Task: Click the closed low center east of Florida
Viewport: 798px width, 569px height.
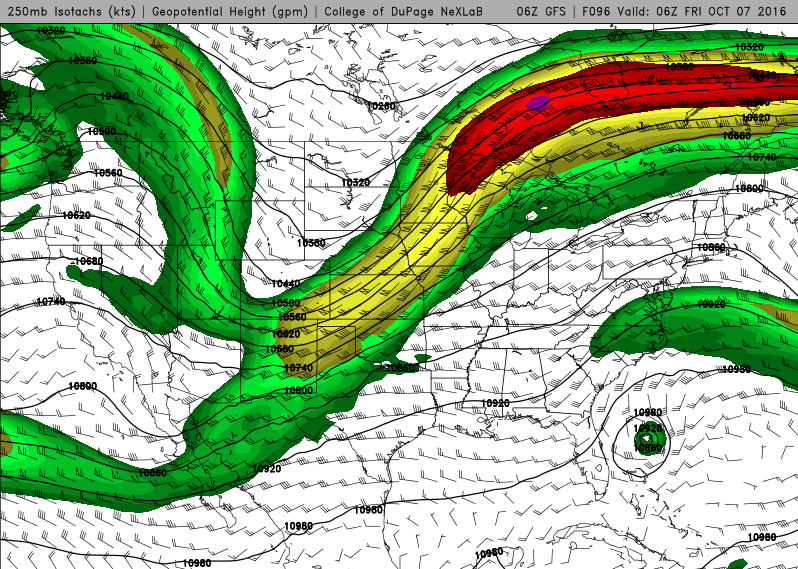Action: click(x=648, y=438)
